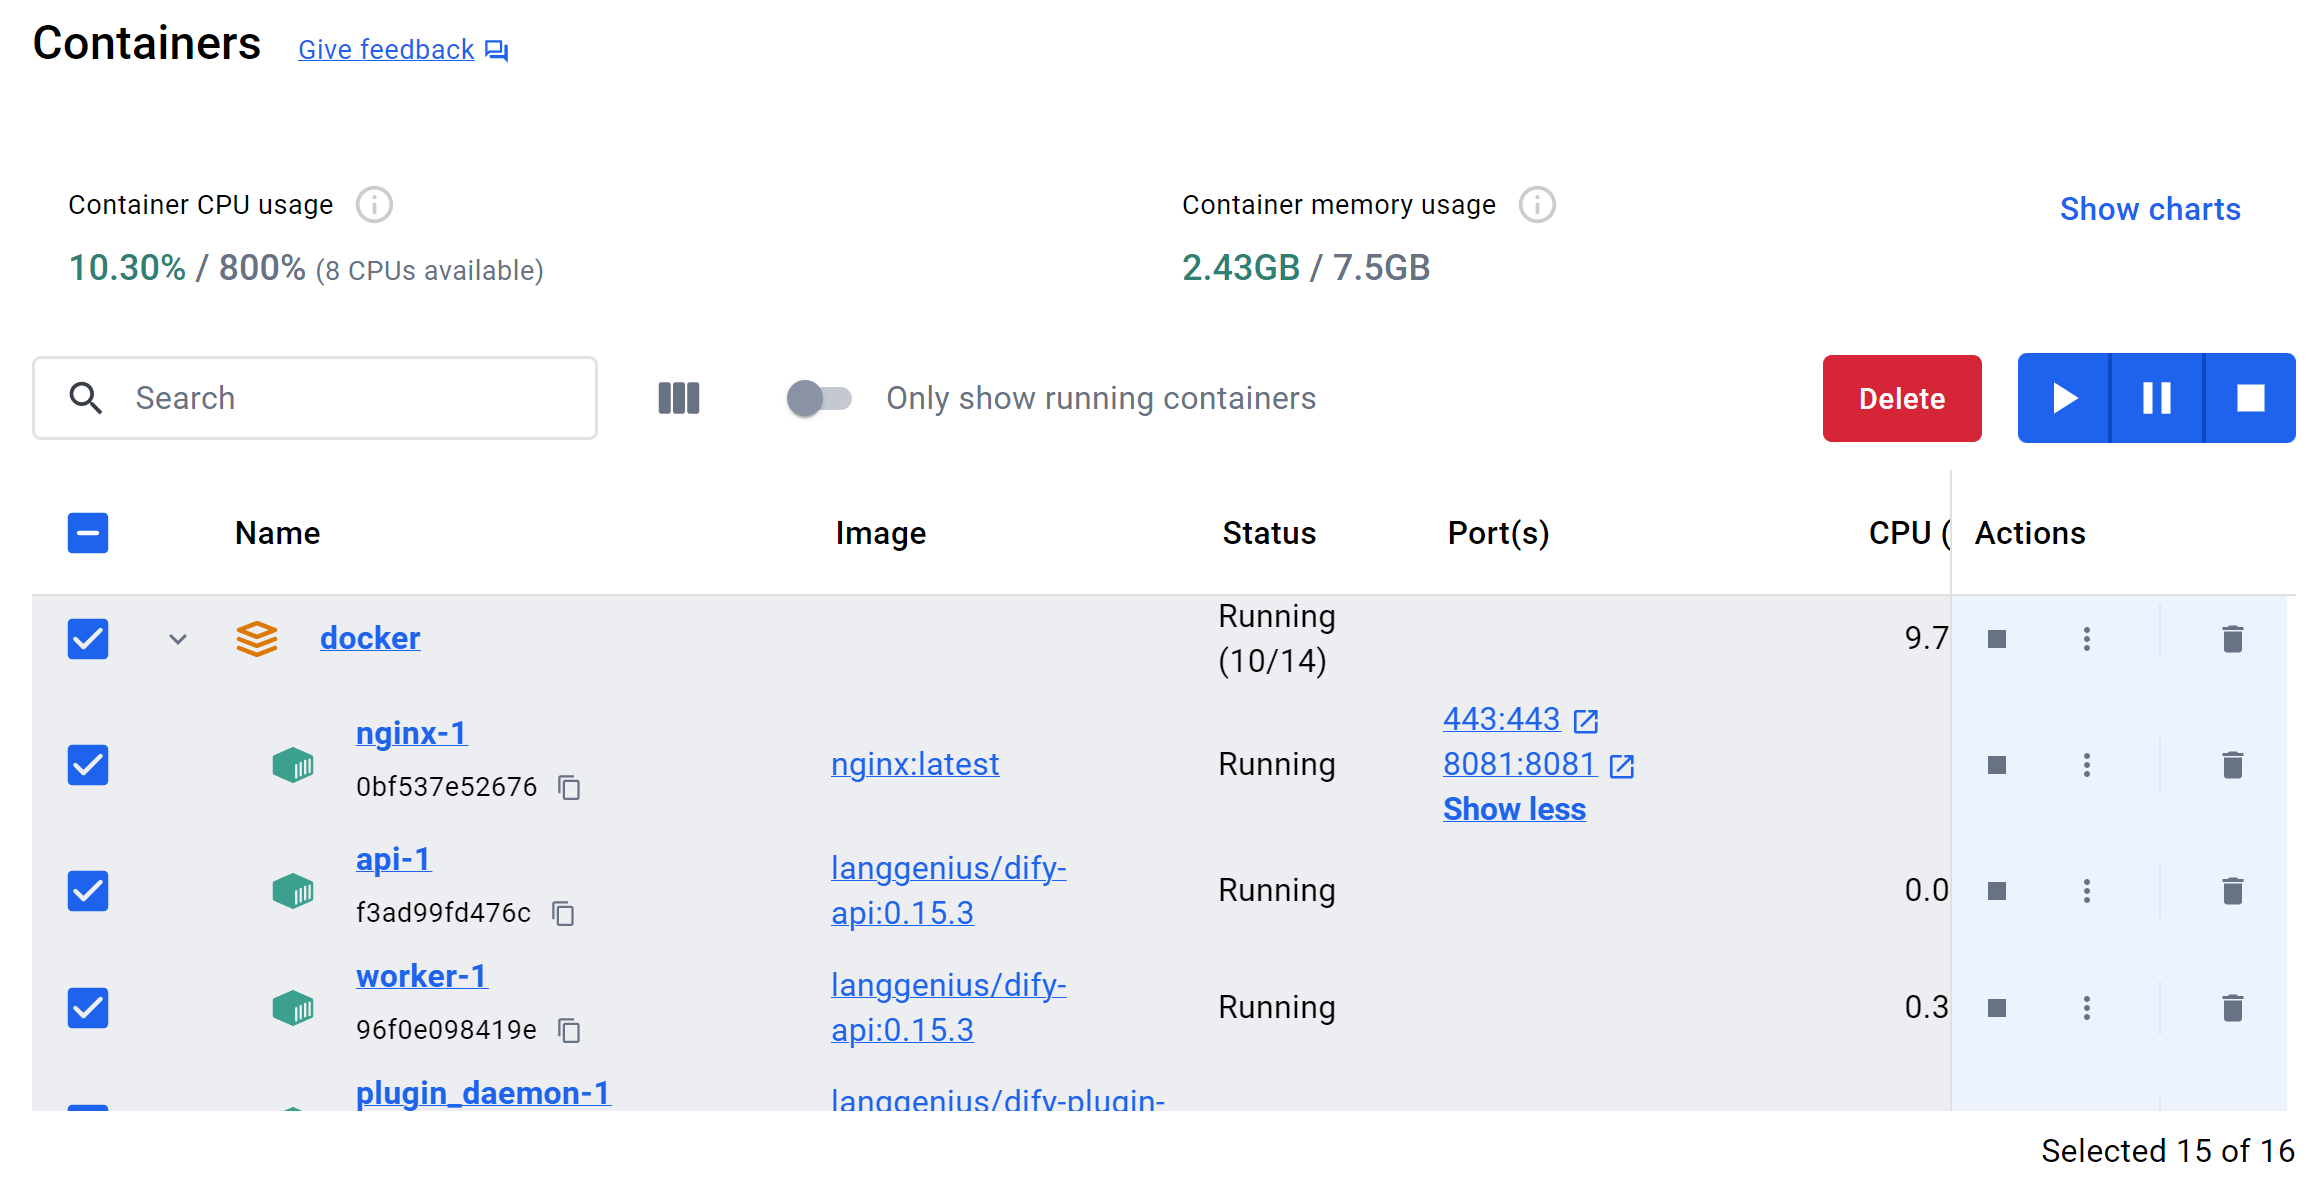Click the docker compose stack icon
This screenshot has width=2312, height=1192.
257,639
